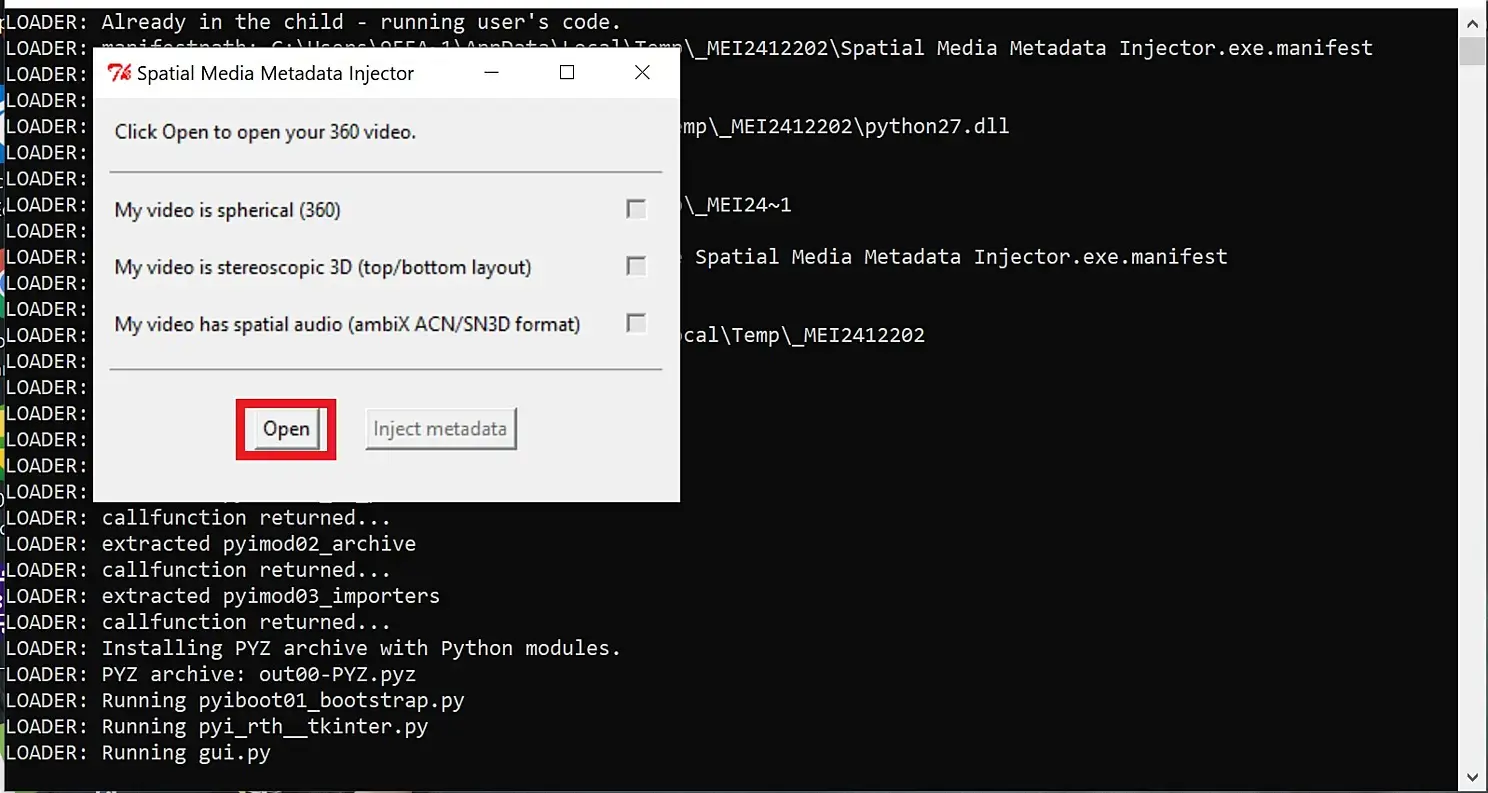Check the spatial audio ambiX checkbox
Image resolution: width=1488 pixels, height=793 pixels.
tap(636, 323)
